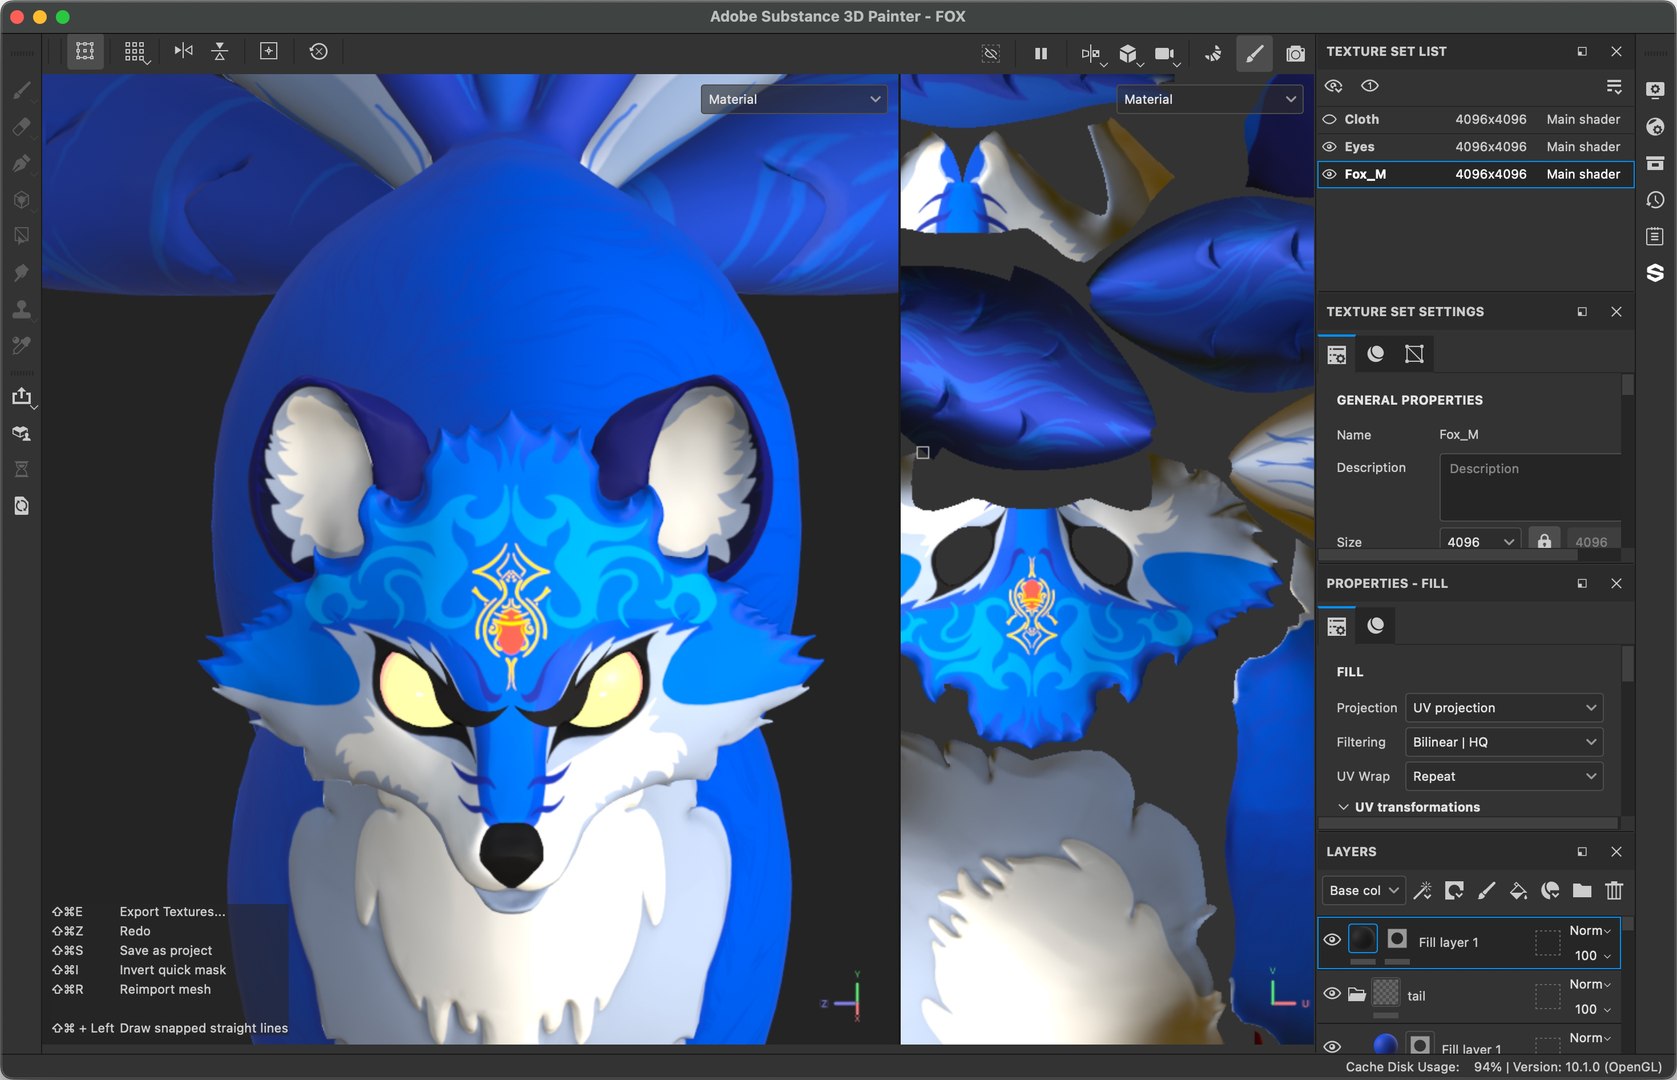The image size is (1677, 1080).
Task: Open the camera screenshot icon
Action: click(x=1295, y=53)
